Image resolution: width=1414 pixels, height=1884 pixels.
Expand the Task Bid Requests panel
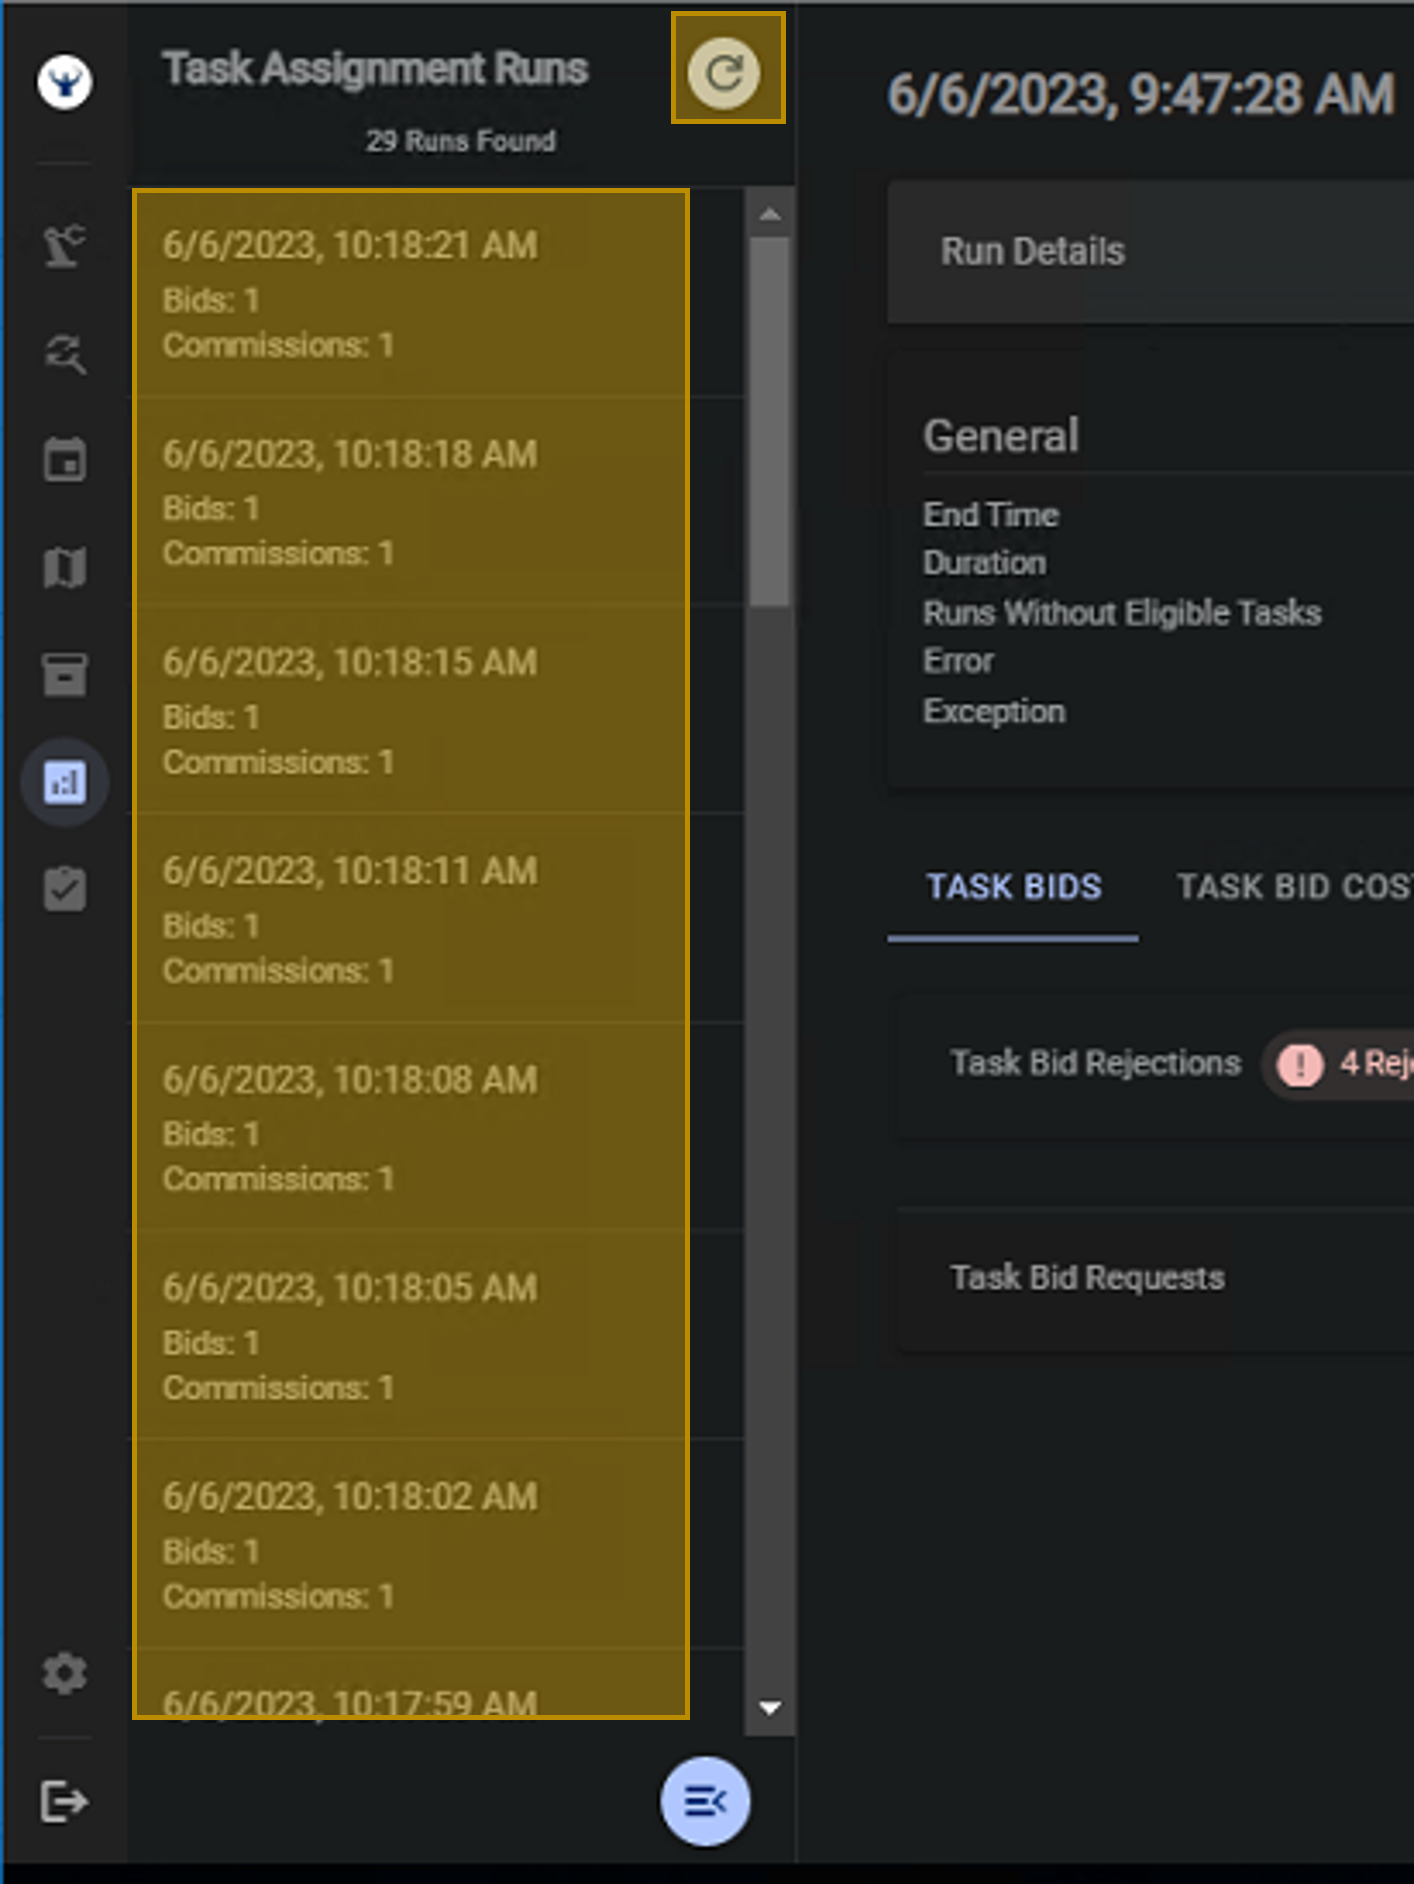coord(1088,1278)
